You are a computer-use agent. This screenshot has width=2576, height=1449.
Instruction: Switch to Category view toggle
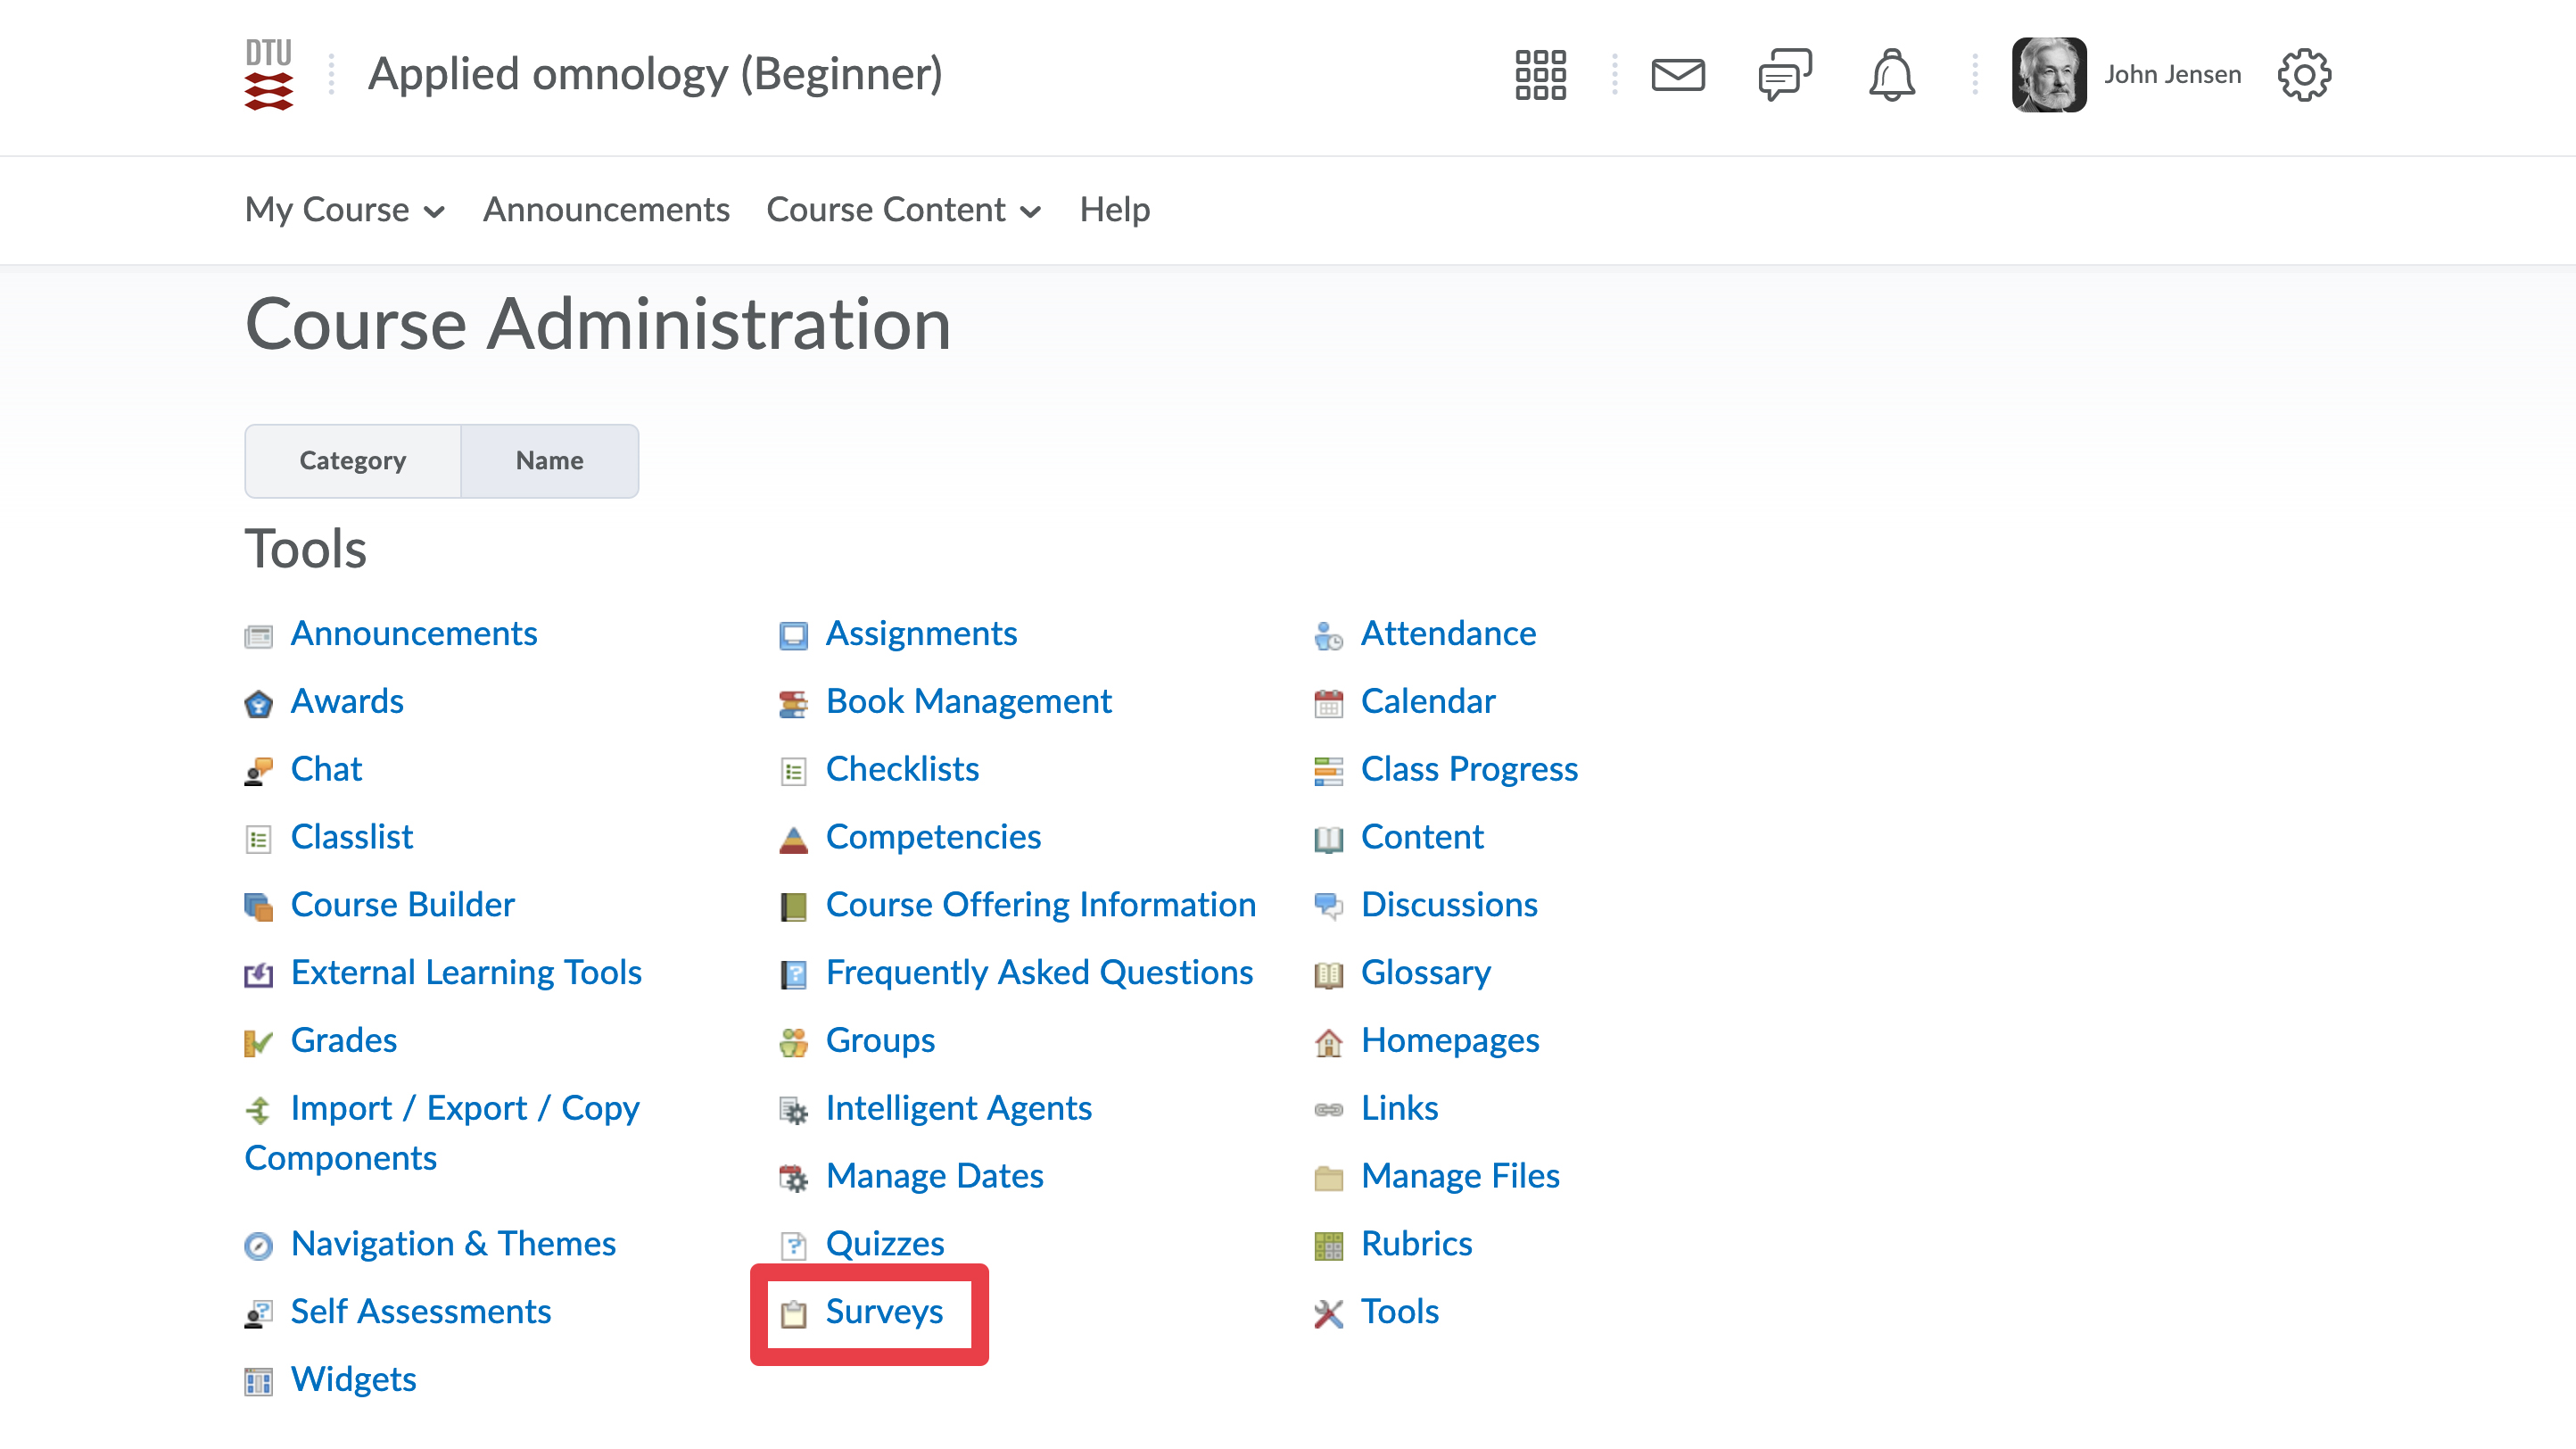click(352, 460)
